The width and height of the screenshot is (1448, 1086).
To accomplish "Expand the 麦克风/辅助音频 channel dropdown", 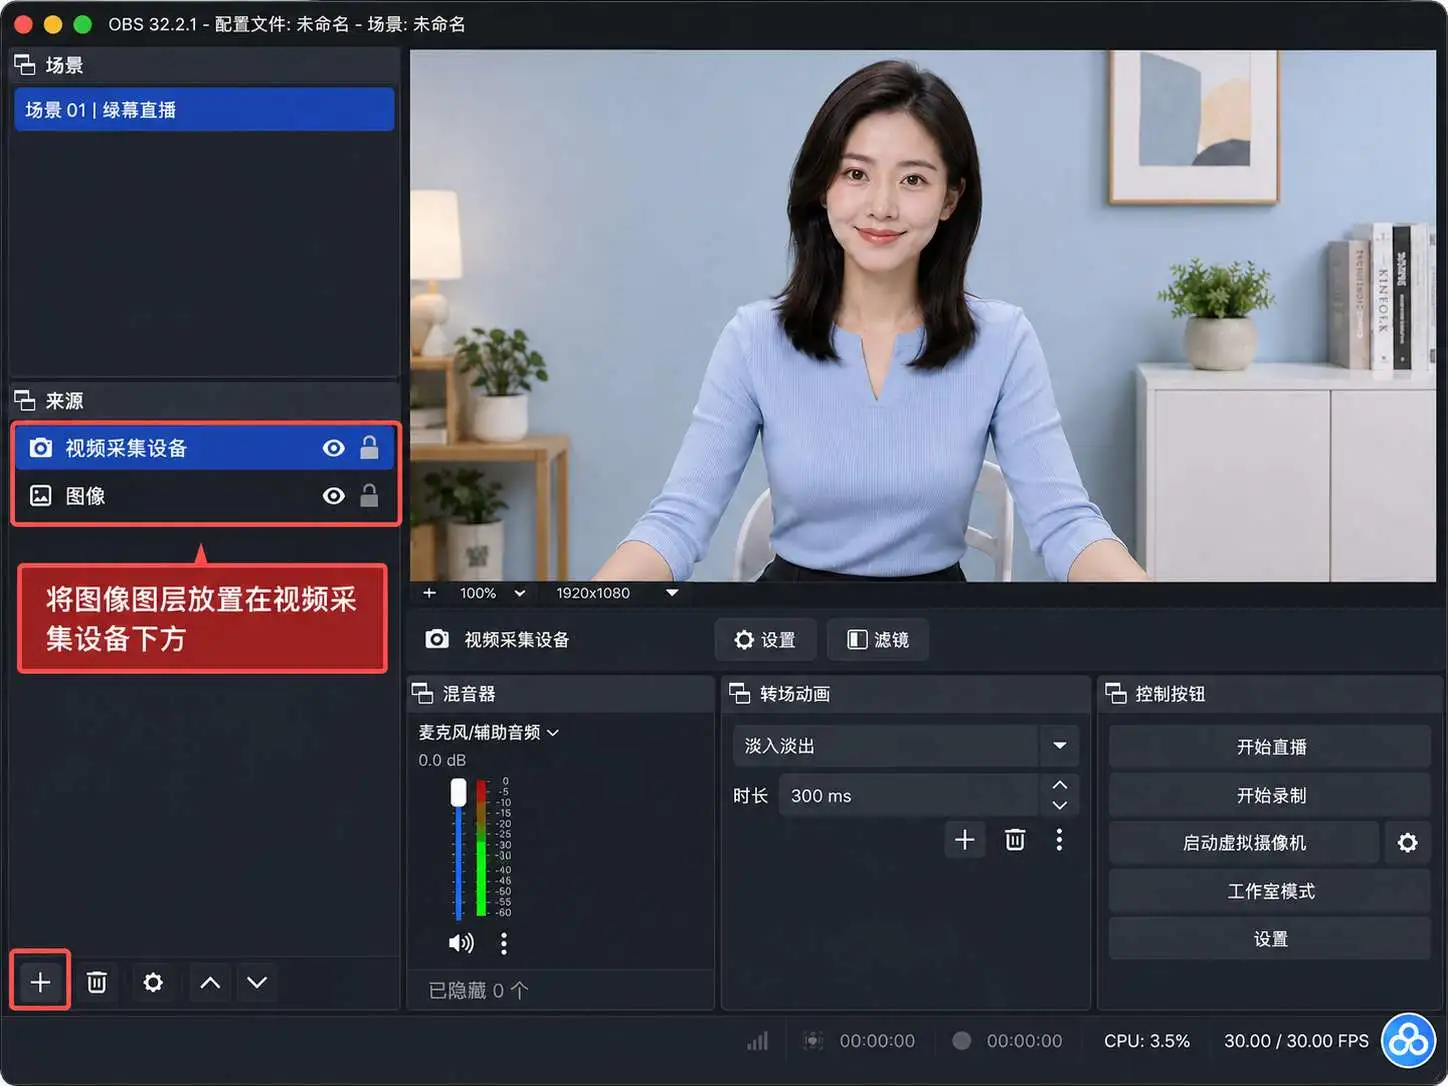I will click(x=553, y=733).
